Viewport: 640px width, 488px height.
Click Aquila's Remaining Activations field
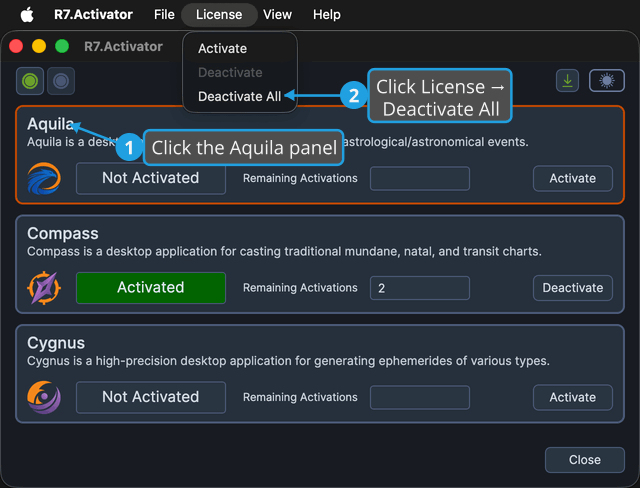[420, 178]
